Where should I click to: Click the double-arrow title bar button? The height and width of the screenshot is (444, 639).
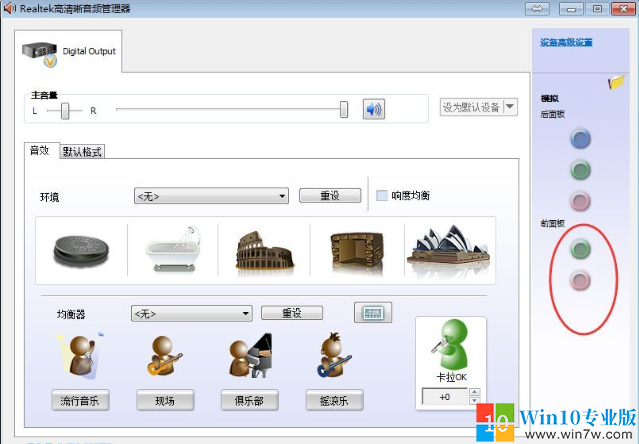tap(537, 9)
